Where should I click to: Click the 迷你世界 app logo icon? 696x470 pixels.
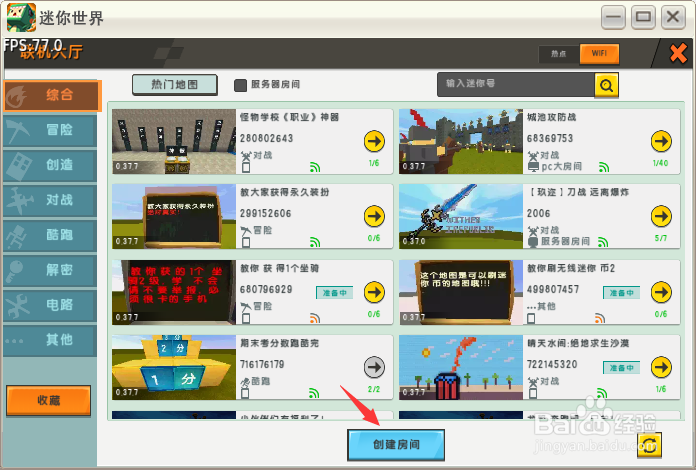tap(21, 17)
